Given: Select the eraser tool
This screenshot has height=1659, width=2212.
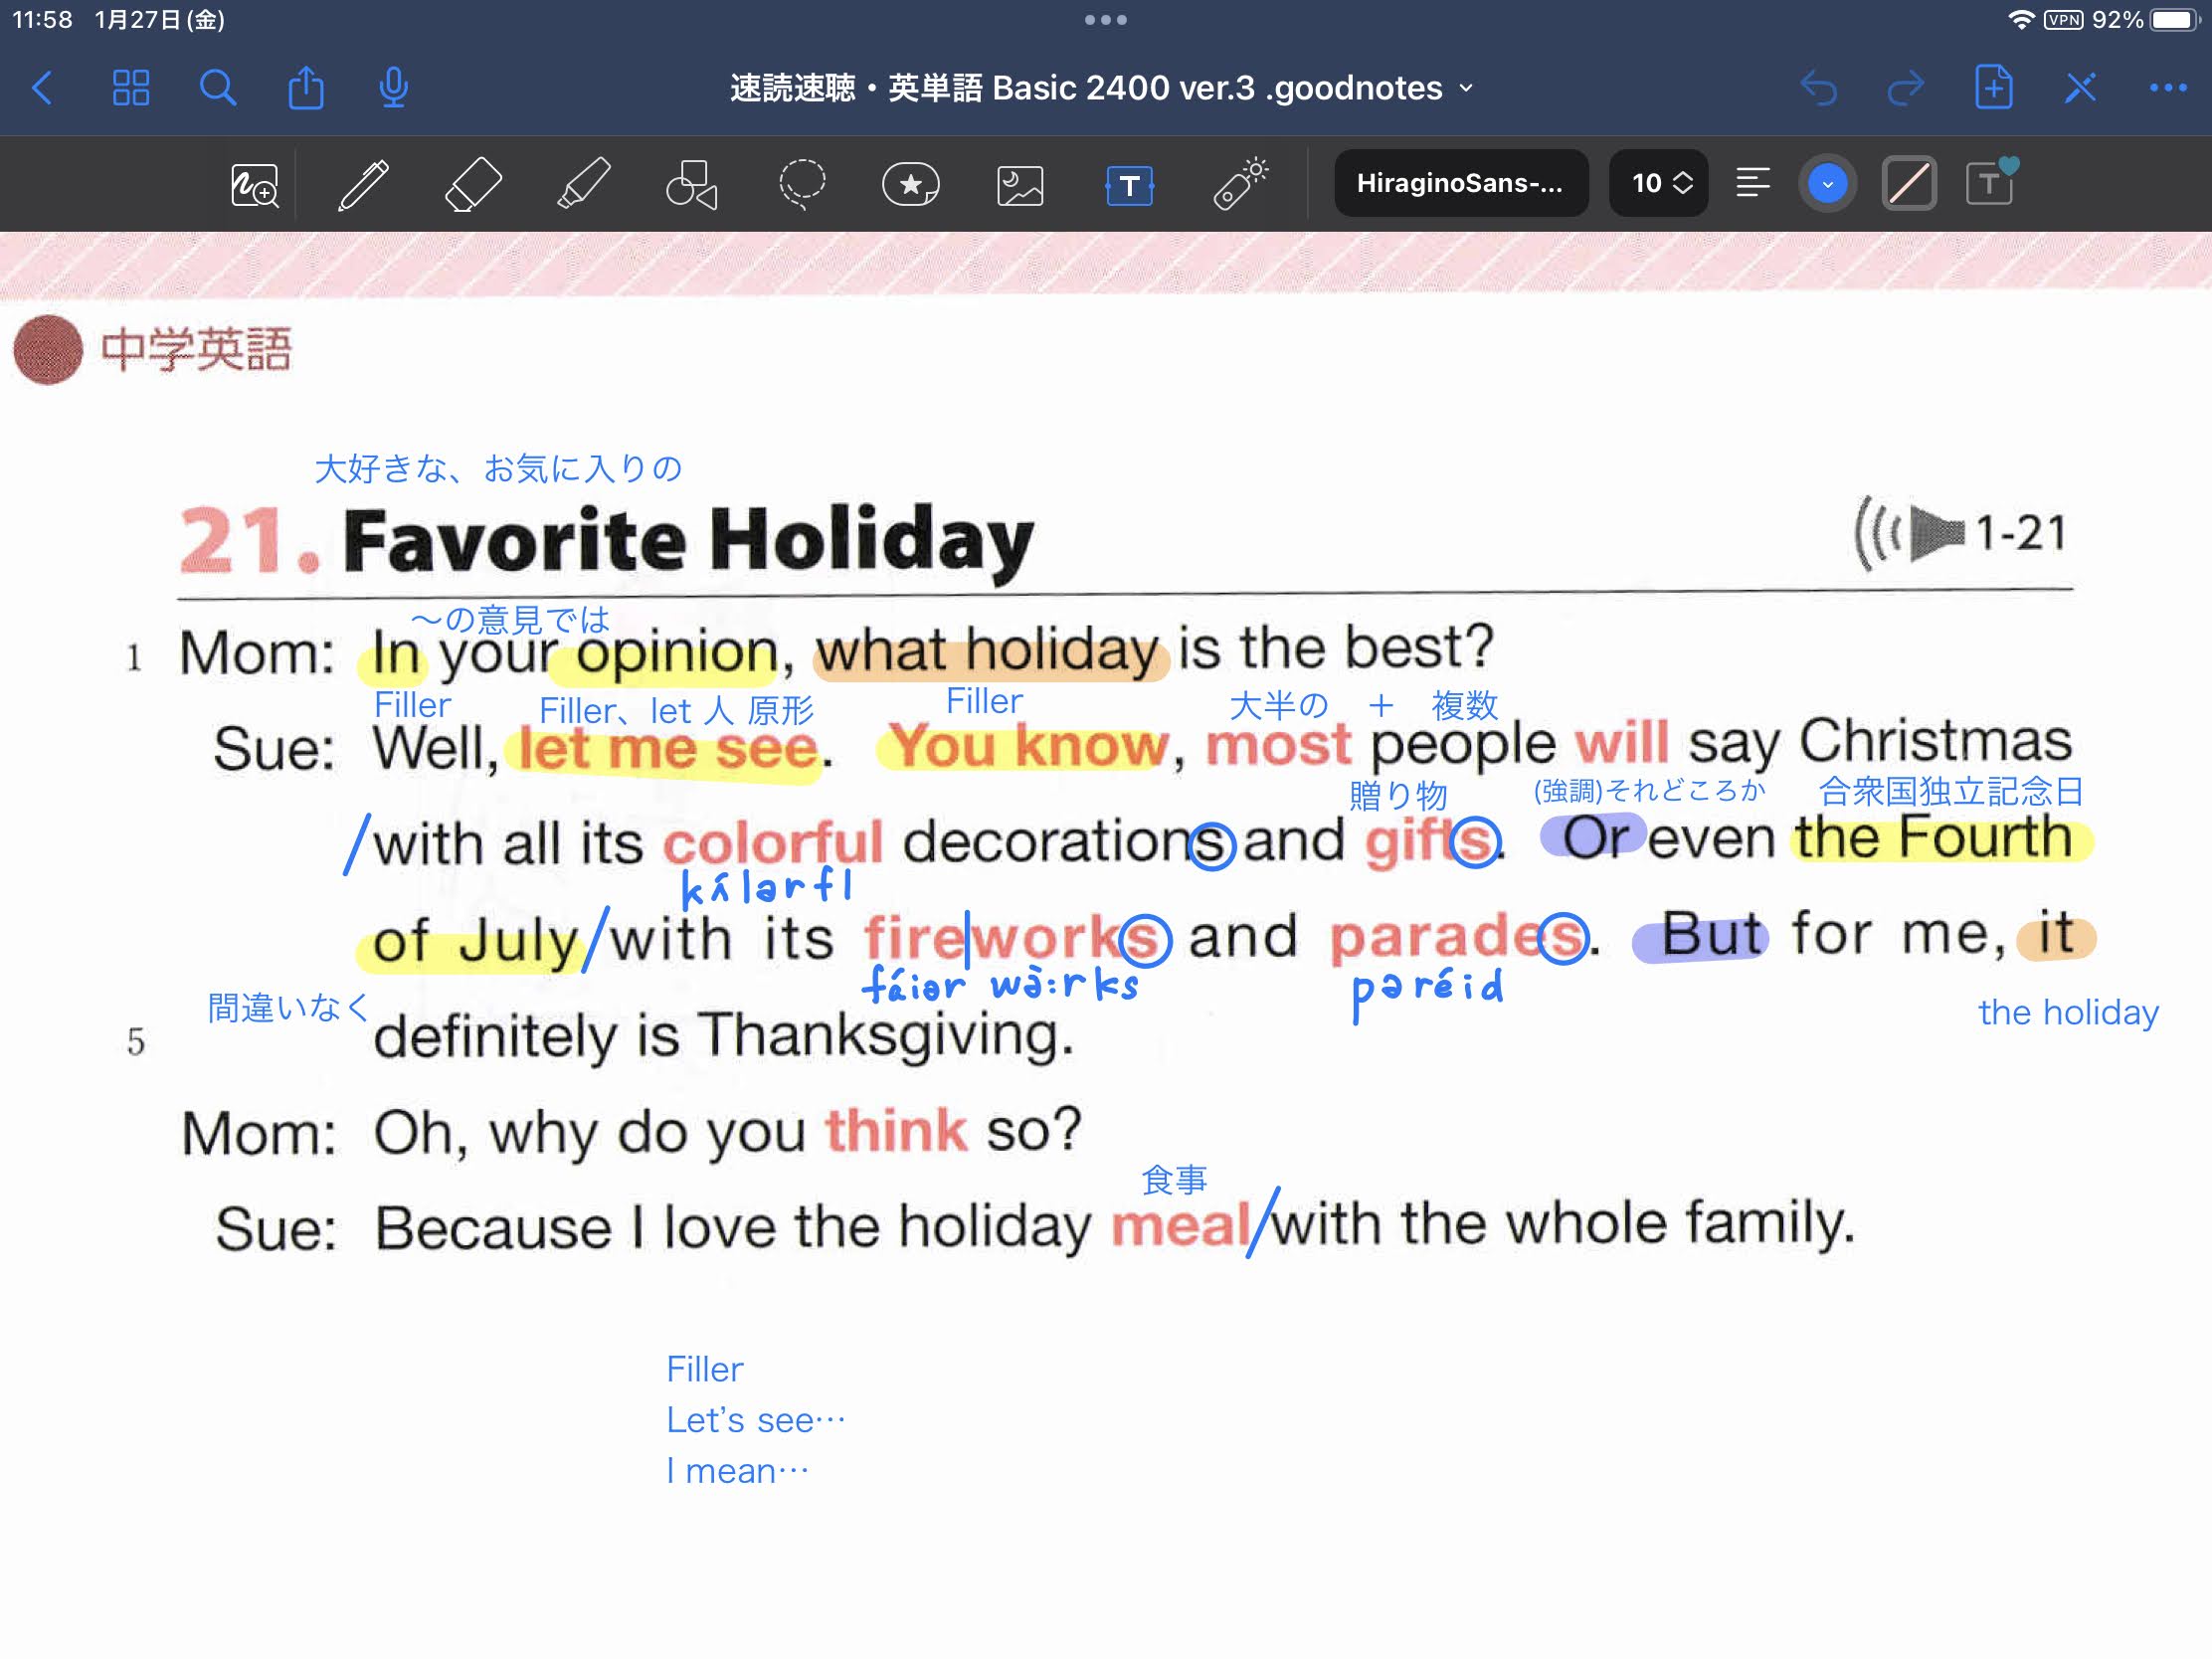Looking at the screenshot, I should coord(473,184).
